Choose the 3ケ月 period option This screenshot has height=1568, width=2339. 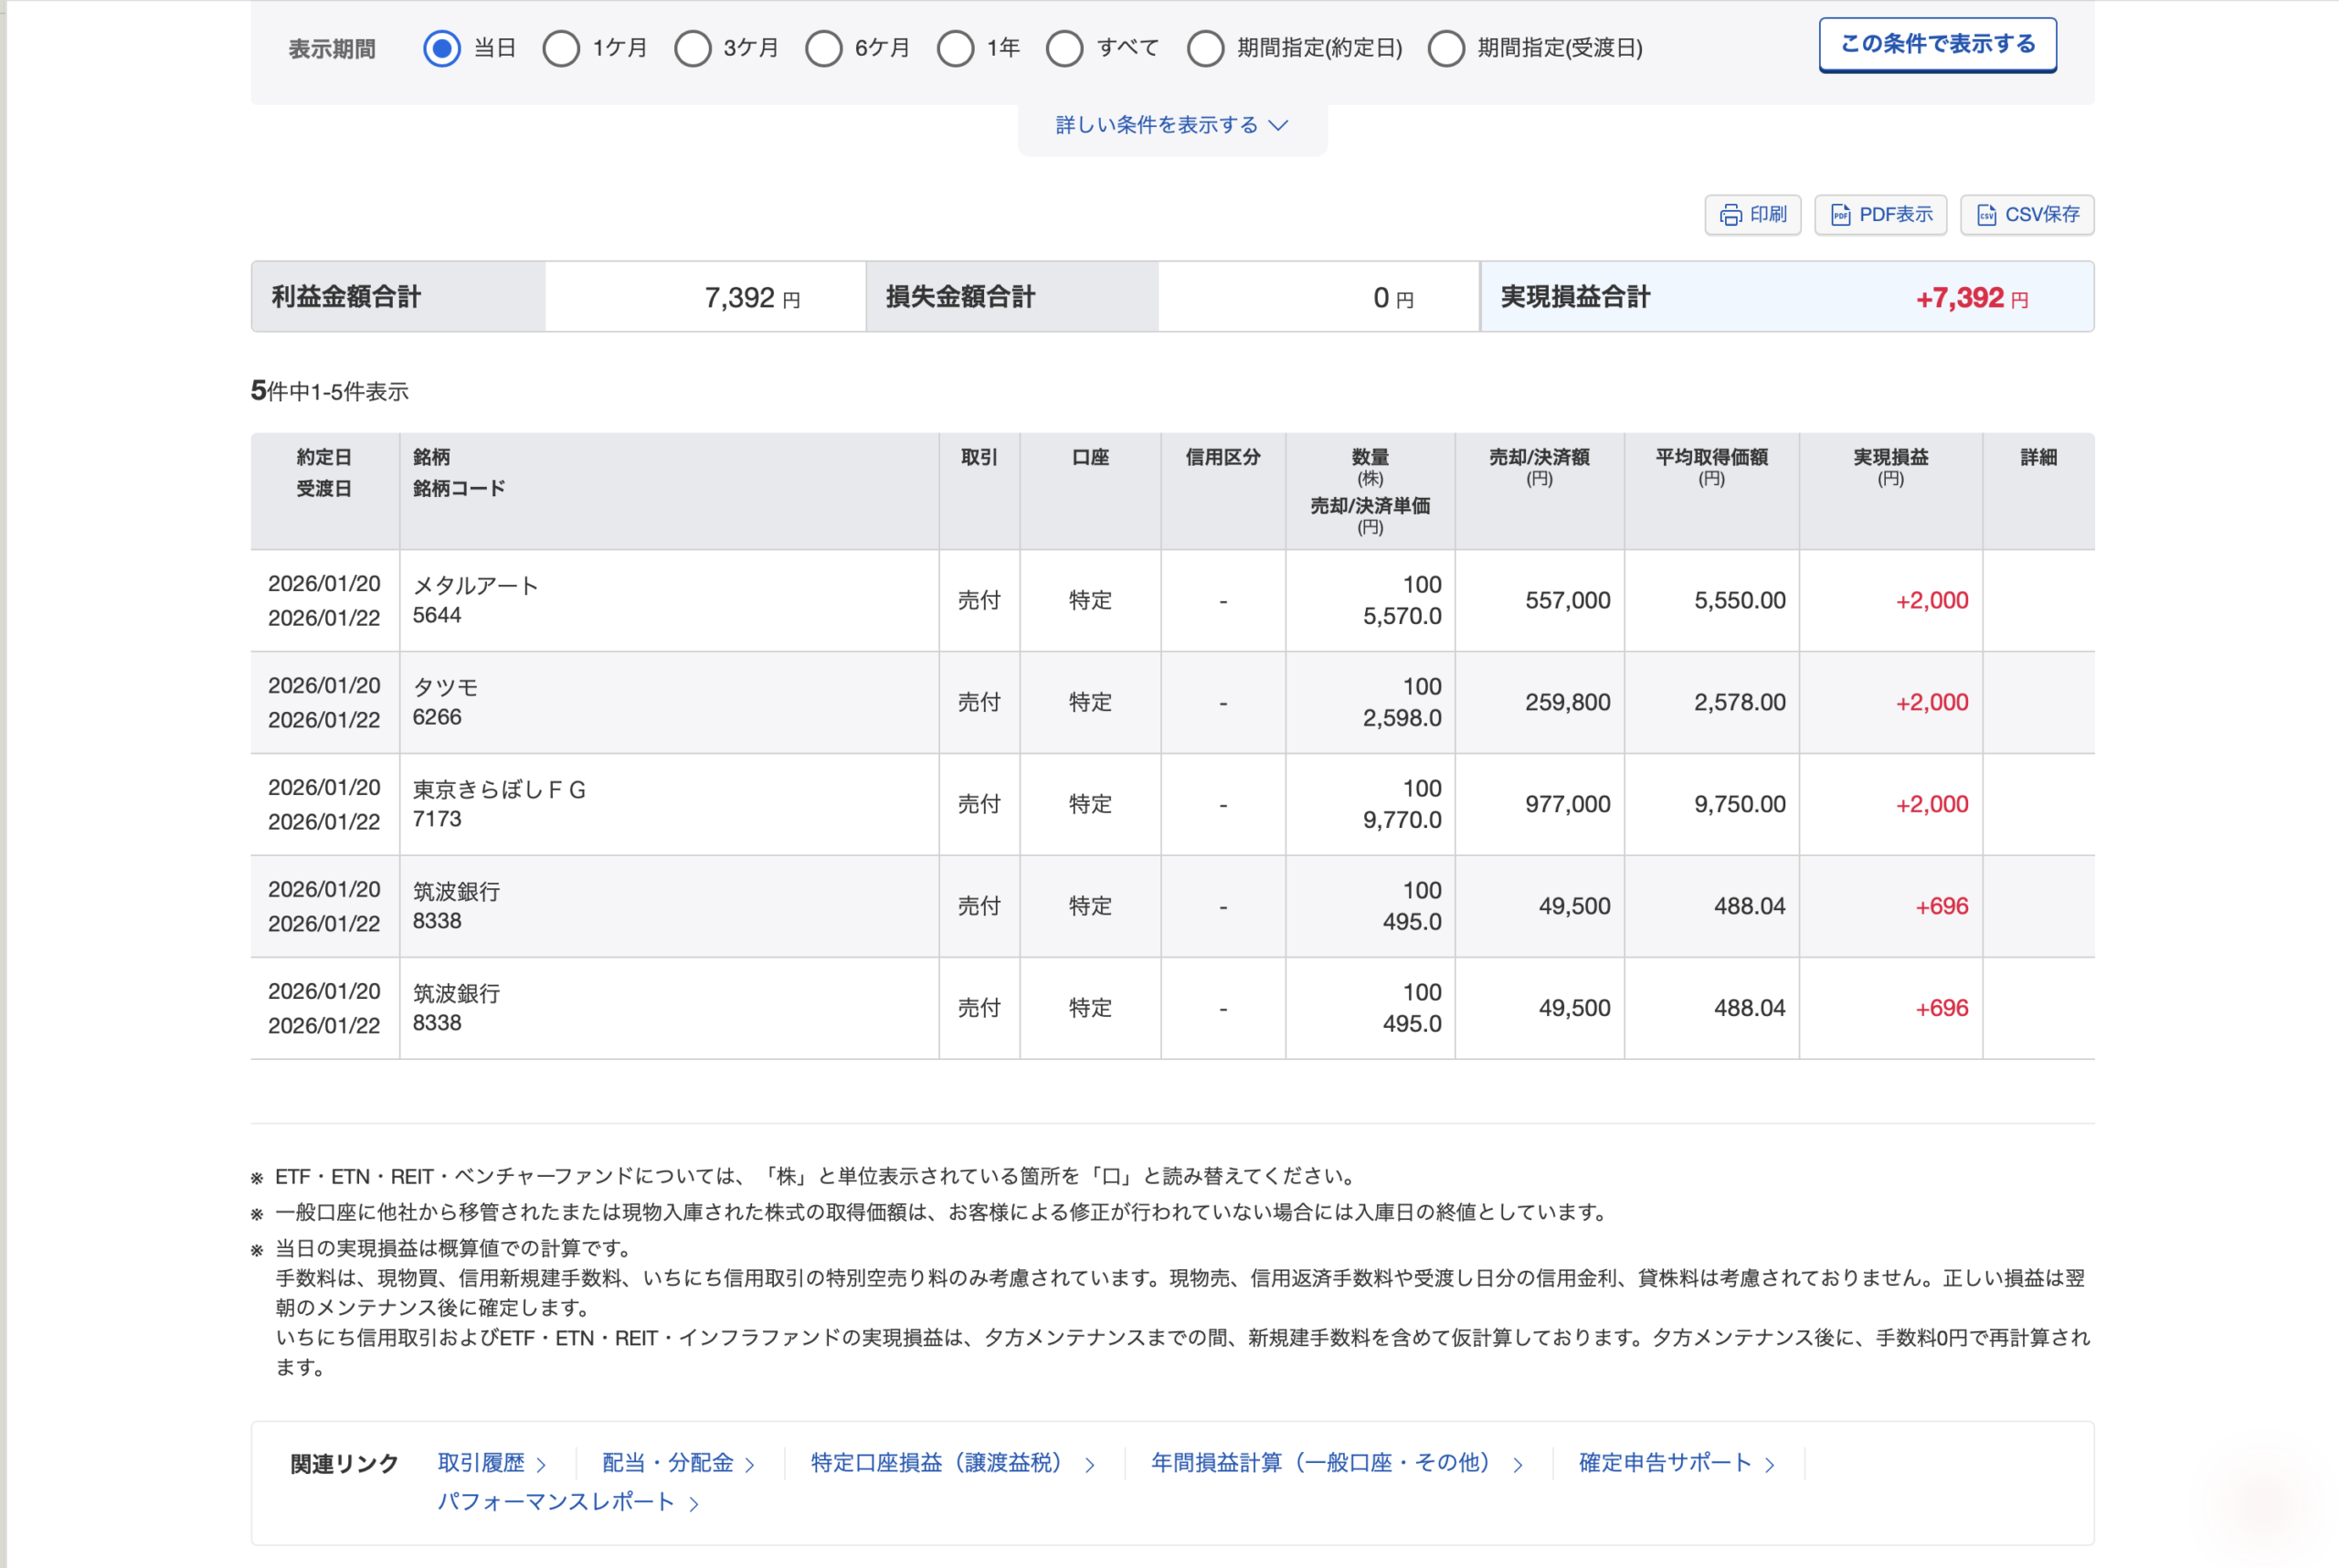(x=692, y=48)
